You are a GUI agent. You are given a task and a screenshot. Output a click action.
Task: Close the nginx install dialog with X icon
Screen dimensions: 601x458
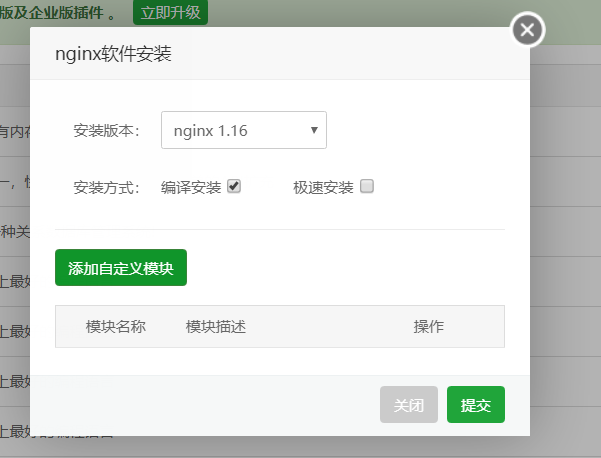(x=527, y=30)
